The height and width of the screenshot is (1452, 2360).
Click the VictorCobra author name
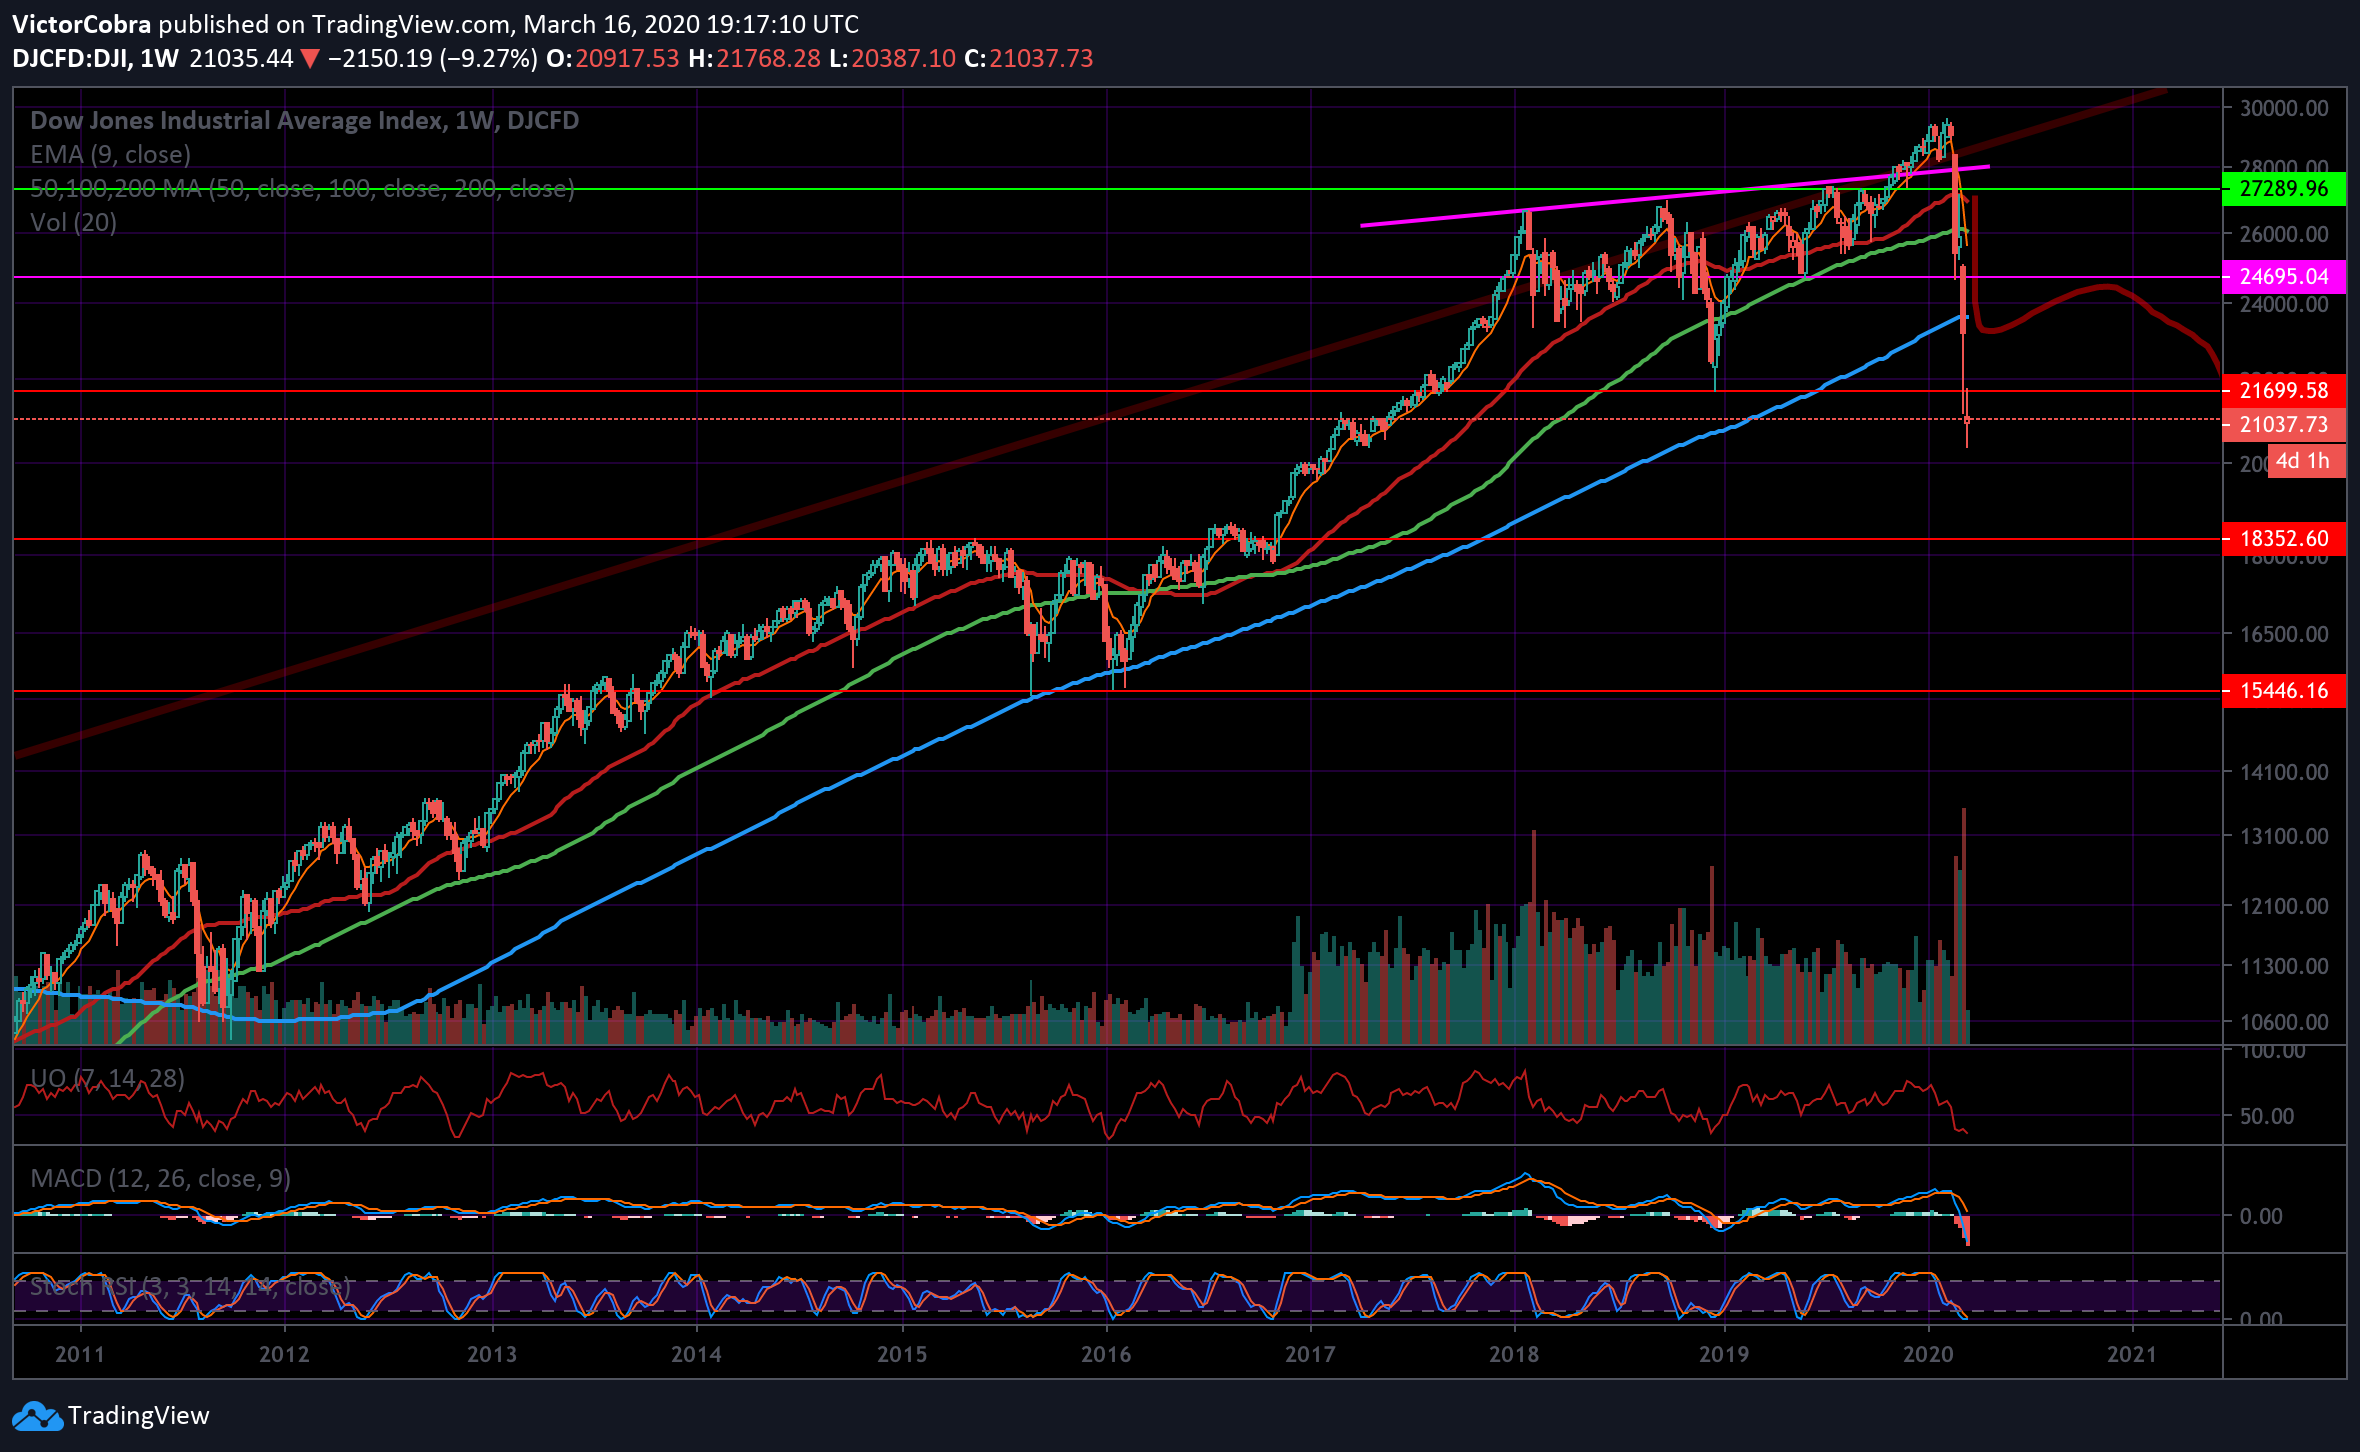pos(81,24)
